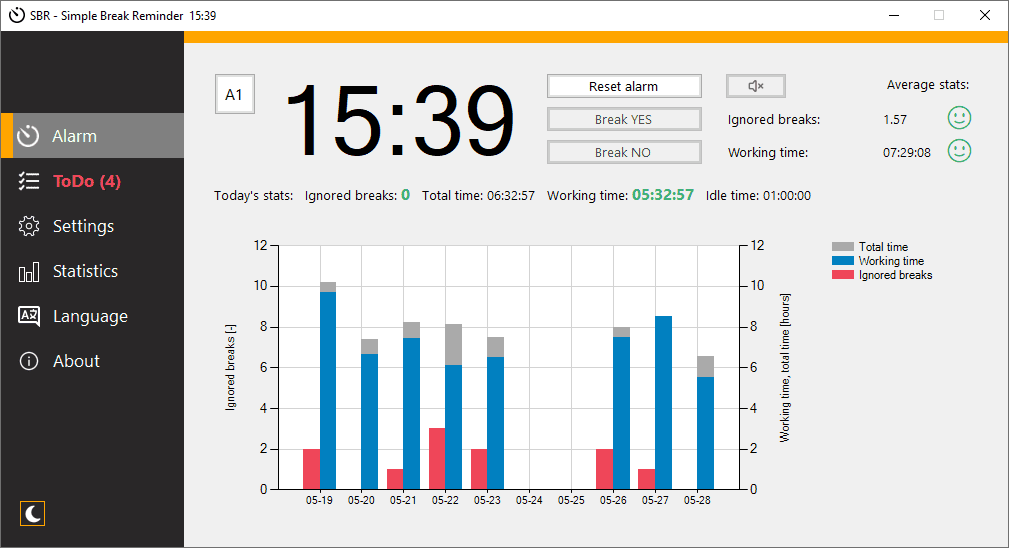1009x548 pixels.
Task: Click the red ignored breaks bar for 05-26
Action: (x=604, y=469)
